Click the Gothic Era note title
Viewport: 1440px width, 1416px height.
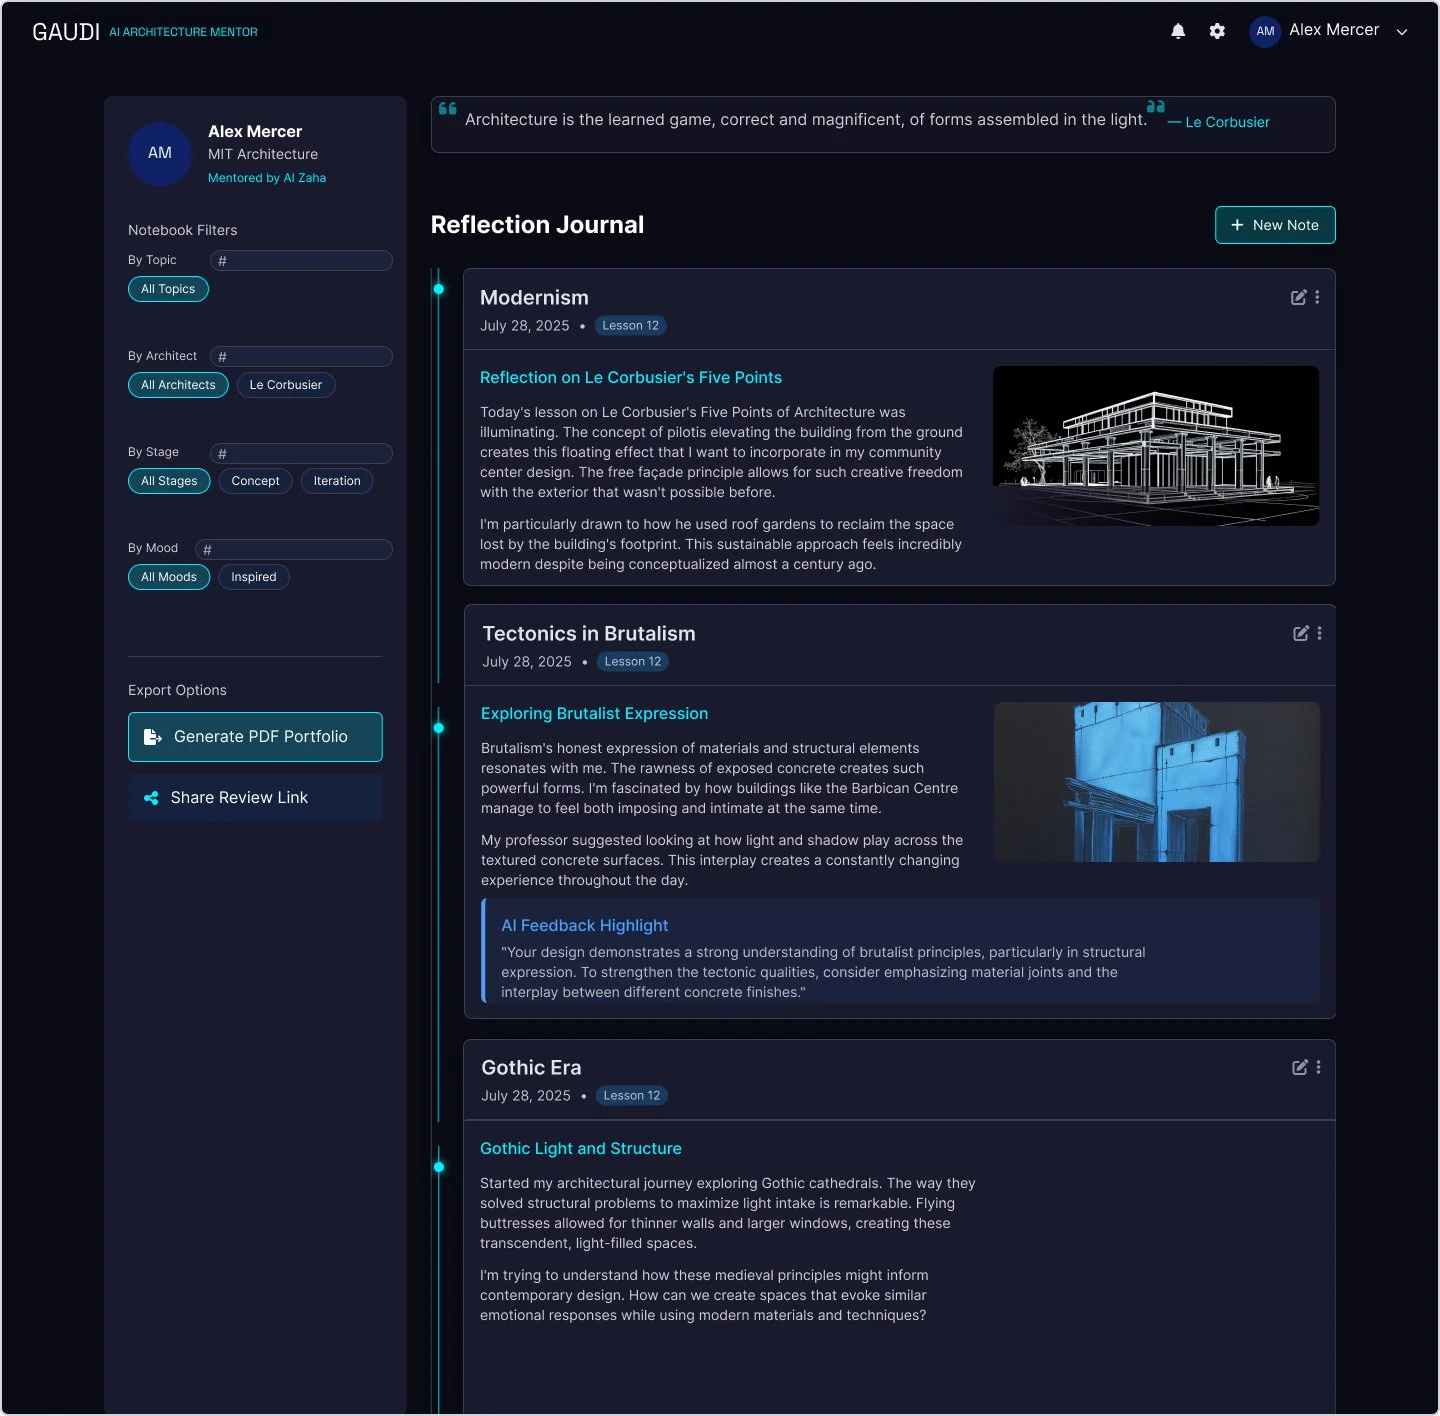(x=531, y=1068)
